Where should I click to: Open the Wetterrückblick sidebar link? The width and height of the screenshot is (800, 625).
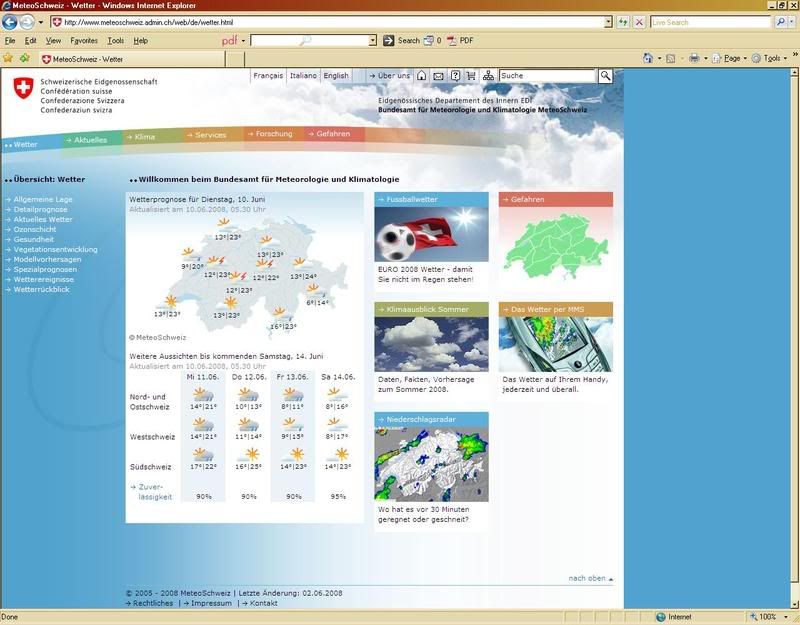click(41, 289)
